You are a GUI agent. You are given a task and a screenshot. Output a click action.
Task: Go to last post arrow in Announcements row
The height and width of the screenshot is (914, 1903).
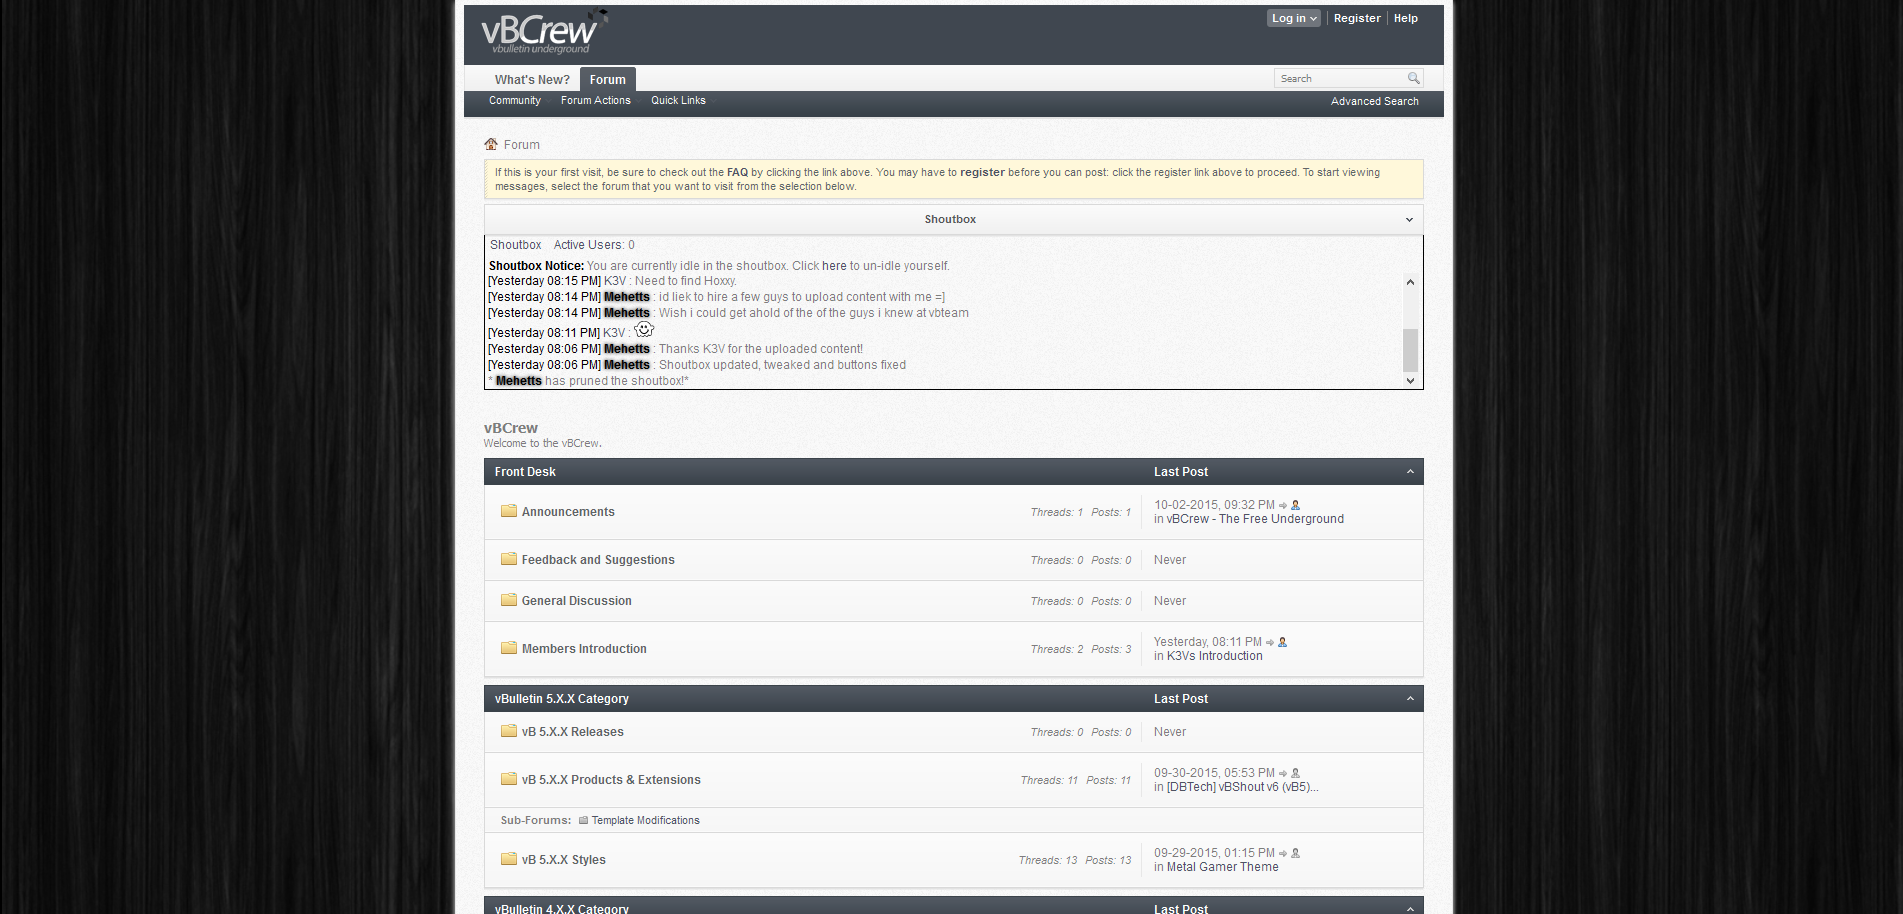pos(1283,505)
